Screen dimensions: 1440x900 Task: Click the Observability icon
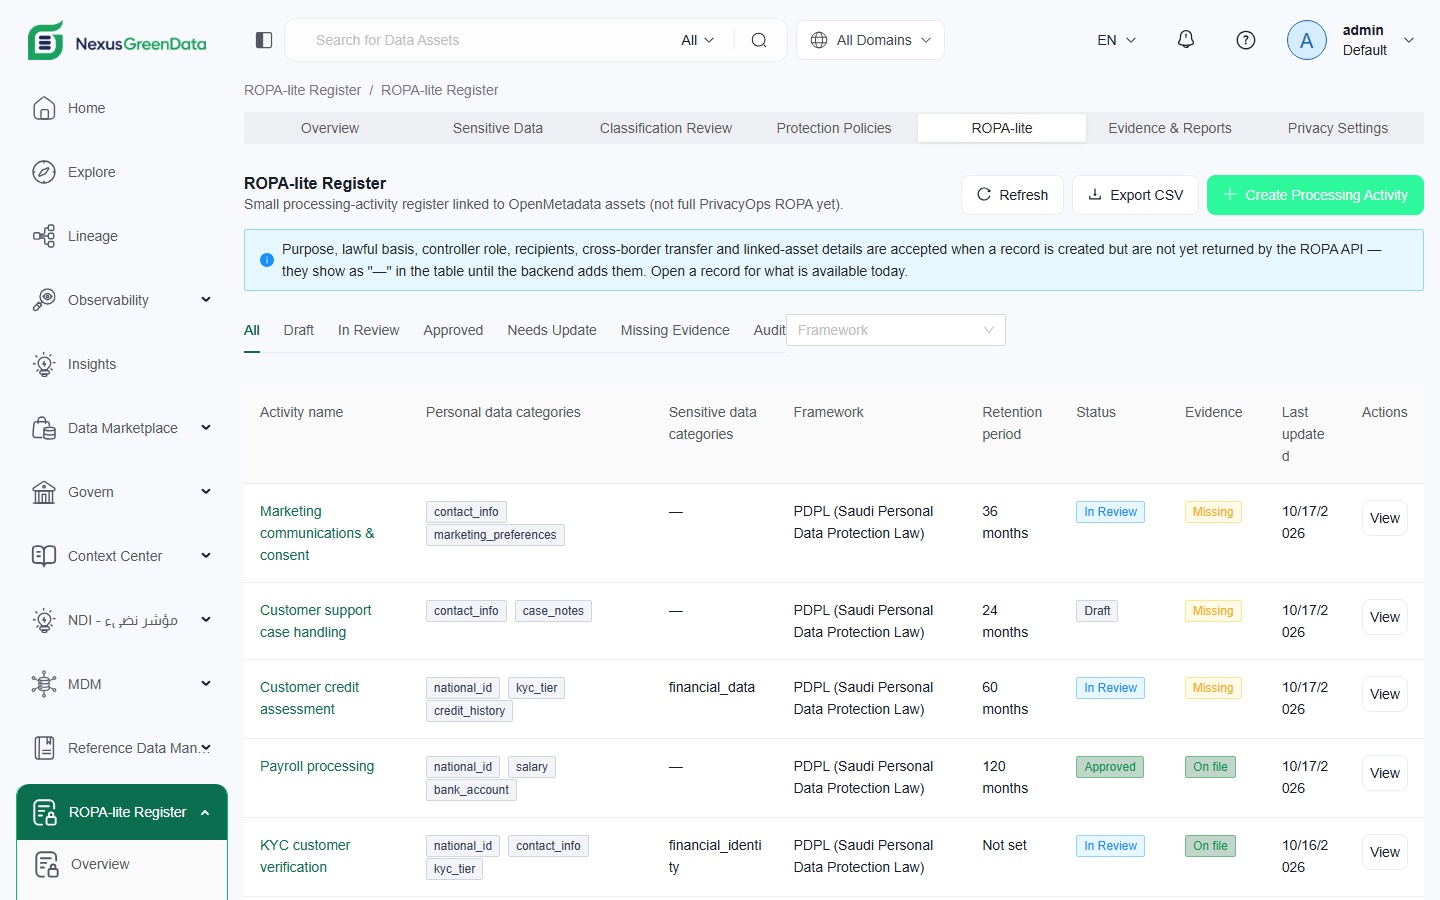pos(44,300)
